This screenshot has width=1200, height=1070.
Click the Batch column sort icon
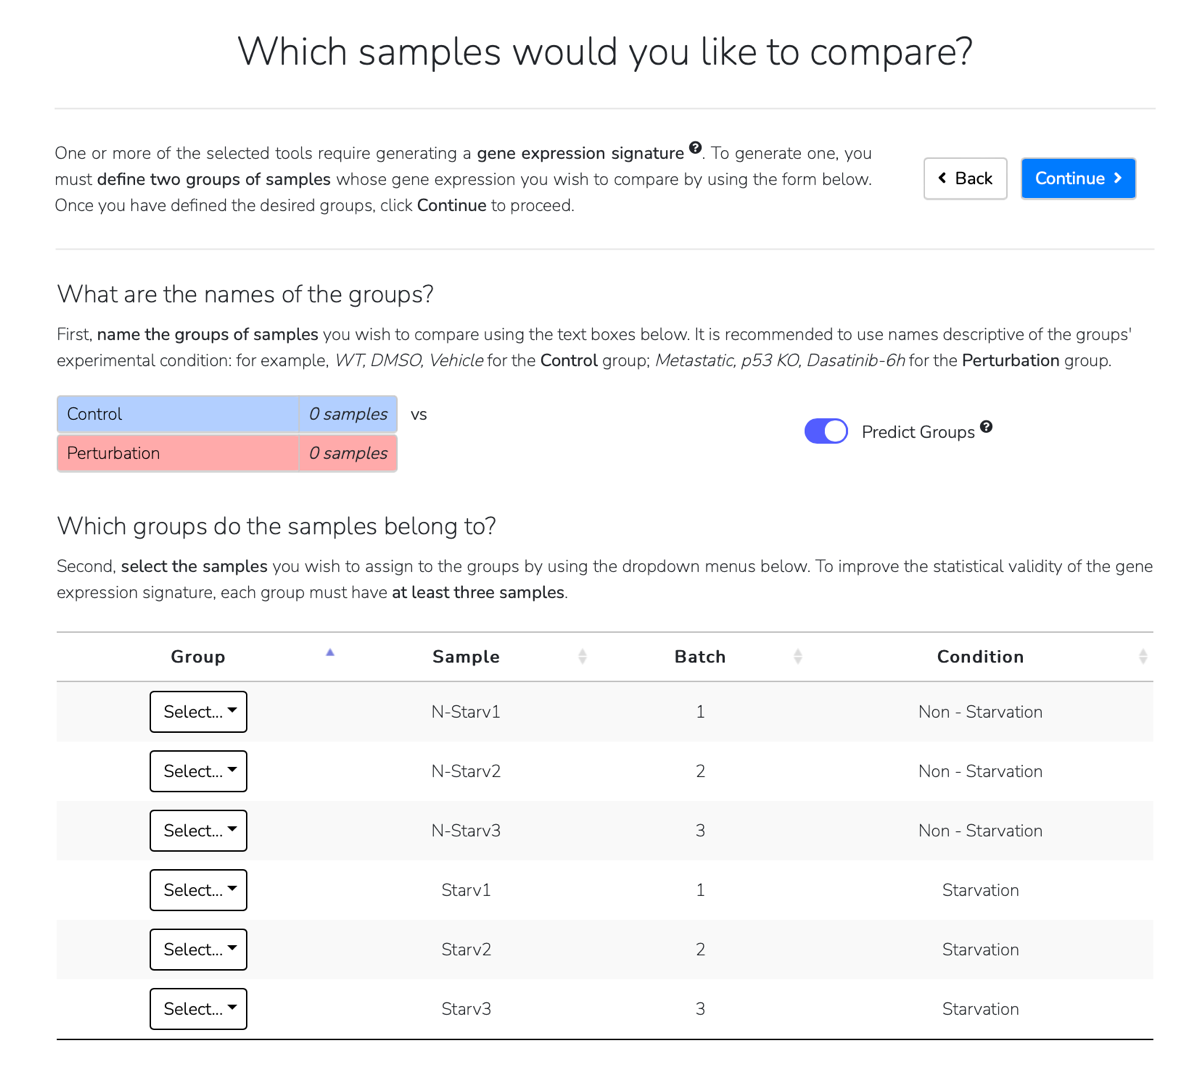[798, 657]
